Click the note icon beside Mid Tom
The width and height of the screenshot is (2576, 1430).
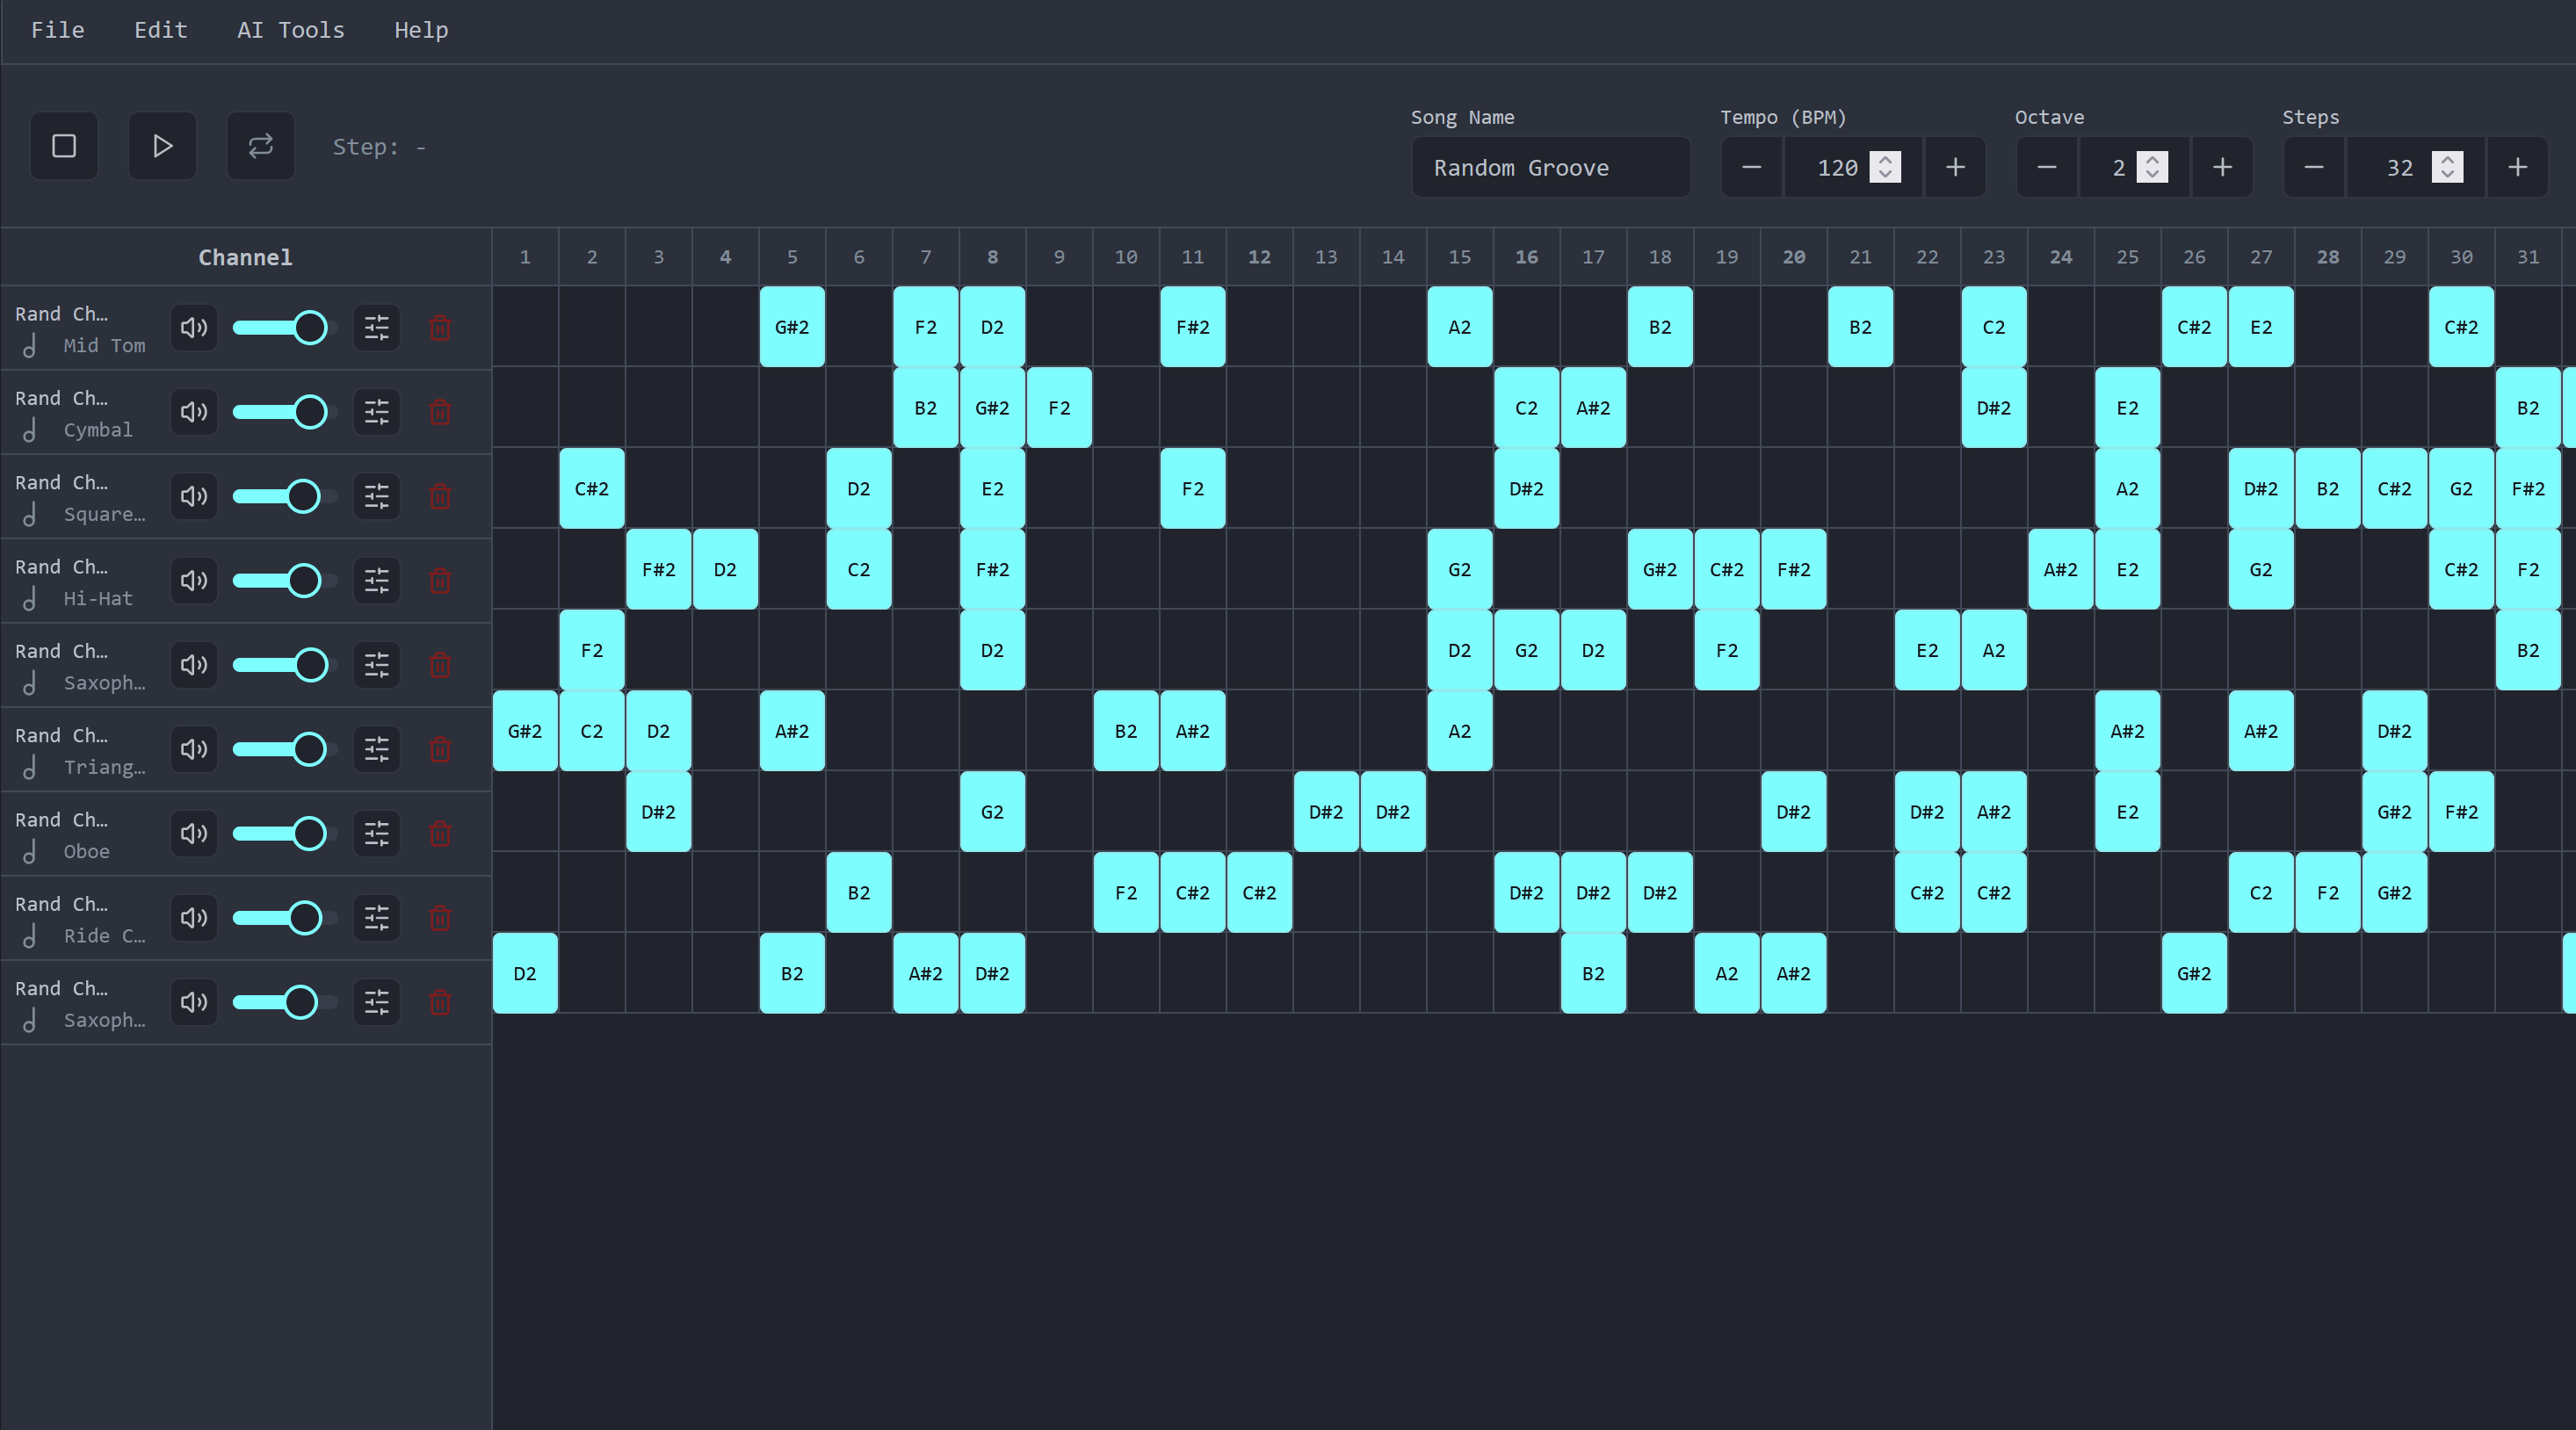(x=30, y=346)
